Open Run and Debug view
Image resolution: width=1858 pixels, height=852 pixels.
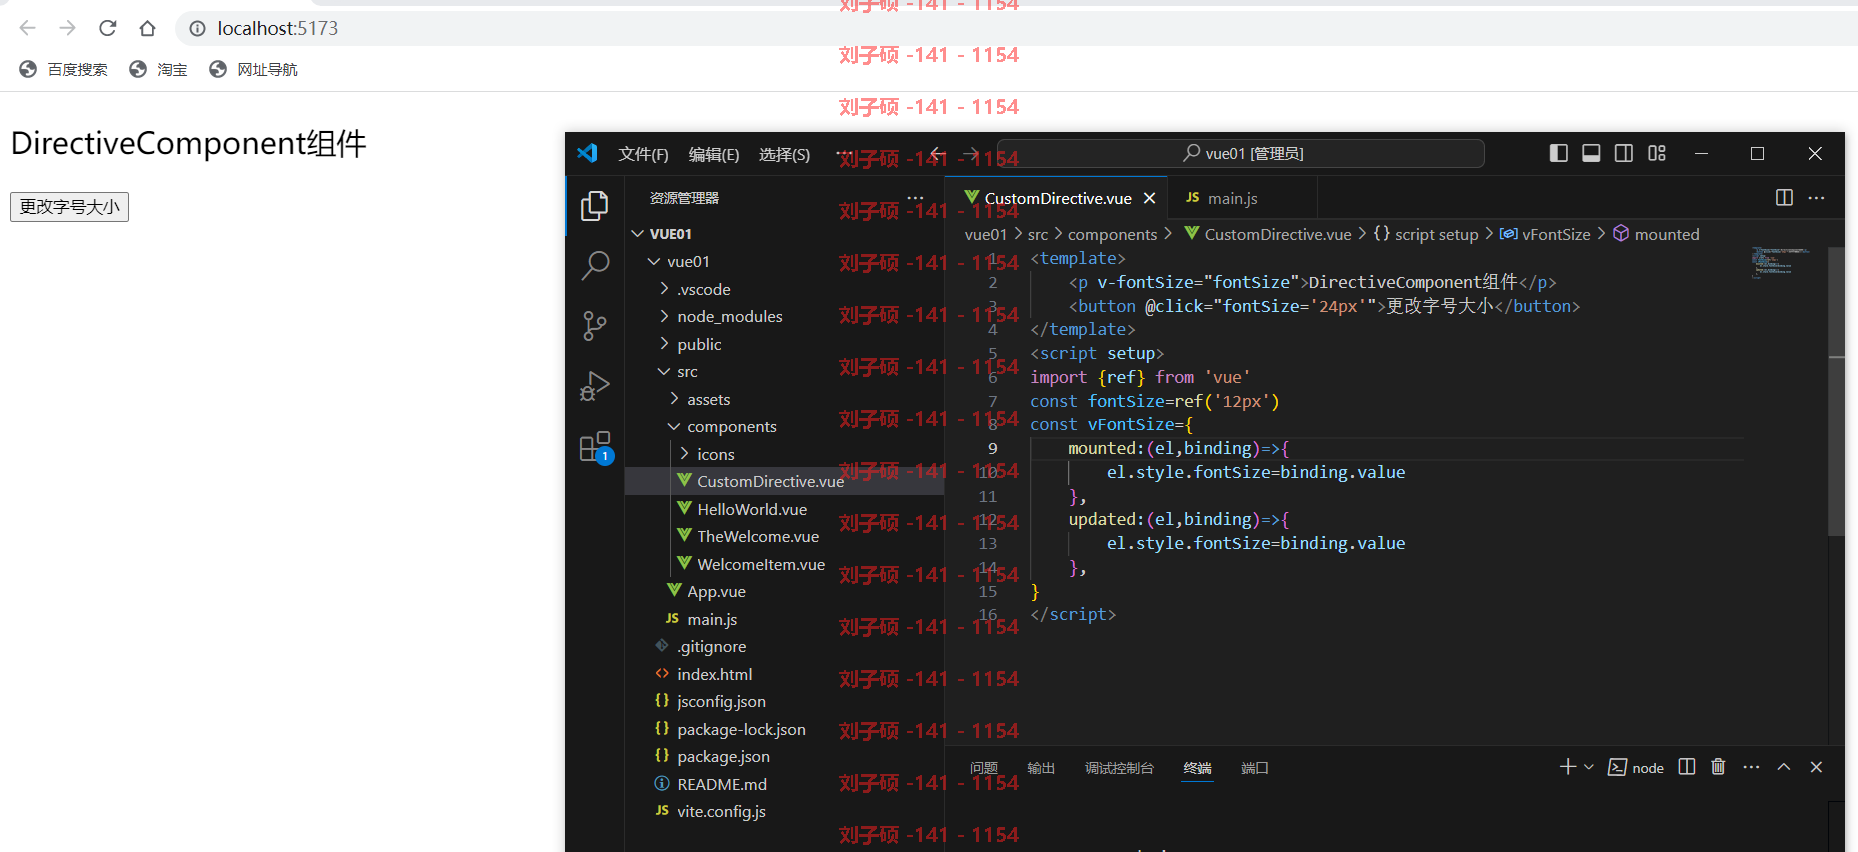(x=595, y=386)
